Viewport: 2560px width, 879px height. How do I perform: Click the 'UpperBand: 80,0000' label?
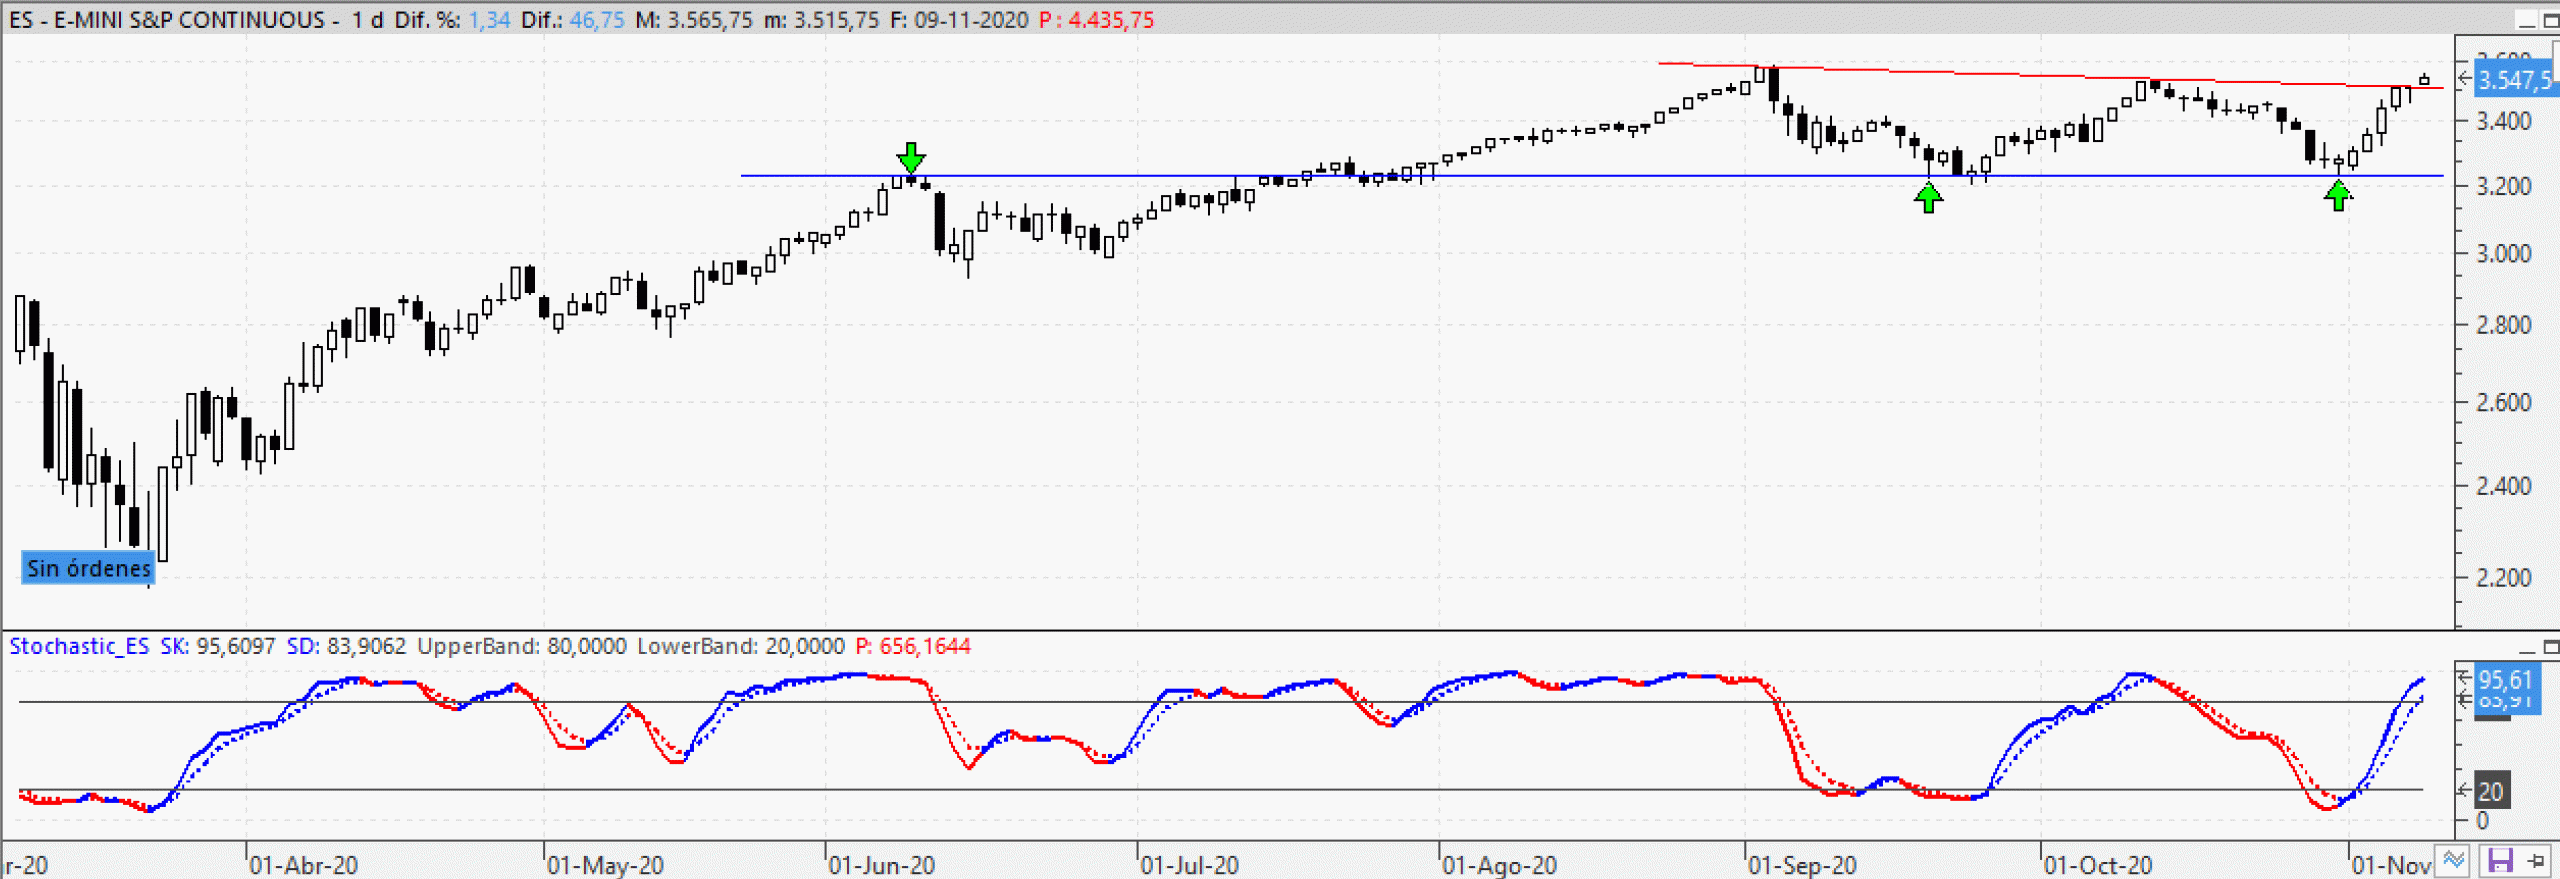522,646
